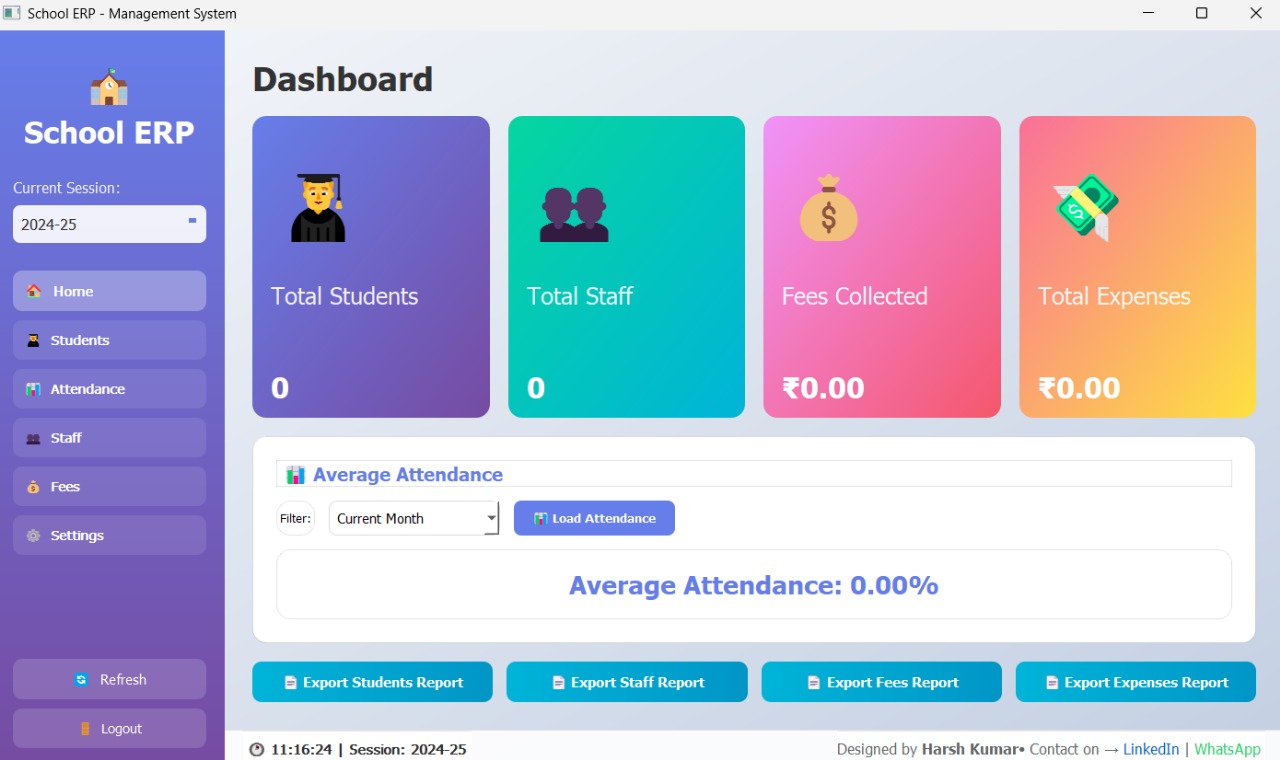Refresh the dashboard data
Screen dimensions: 1280x760
(109, 680)
